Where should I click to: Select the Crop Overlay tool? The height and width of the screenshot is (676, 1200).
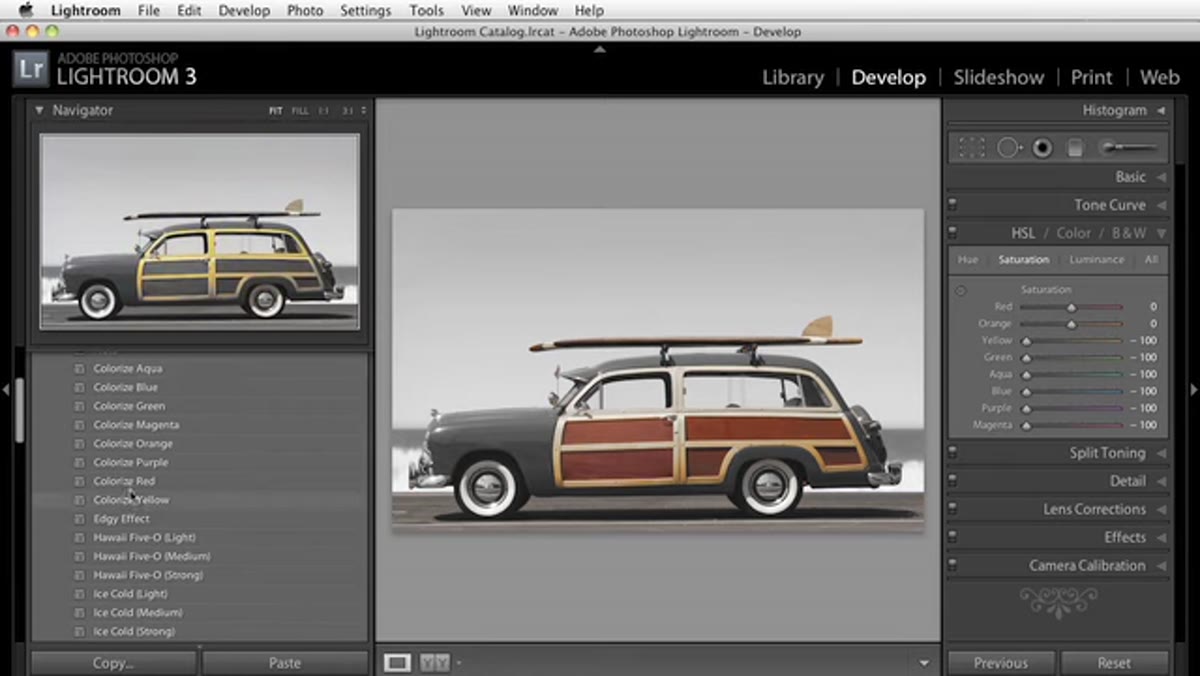coord(971,148)
